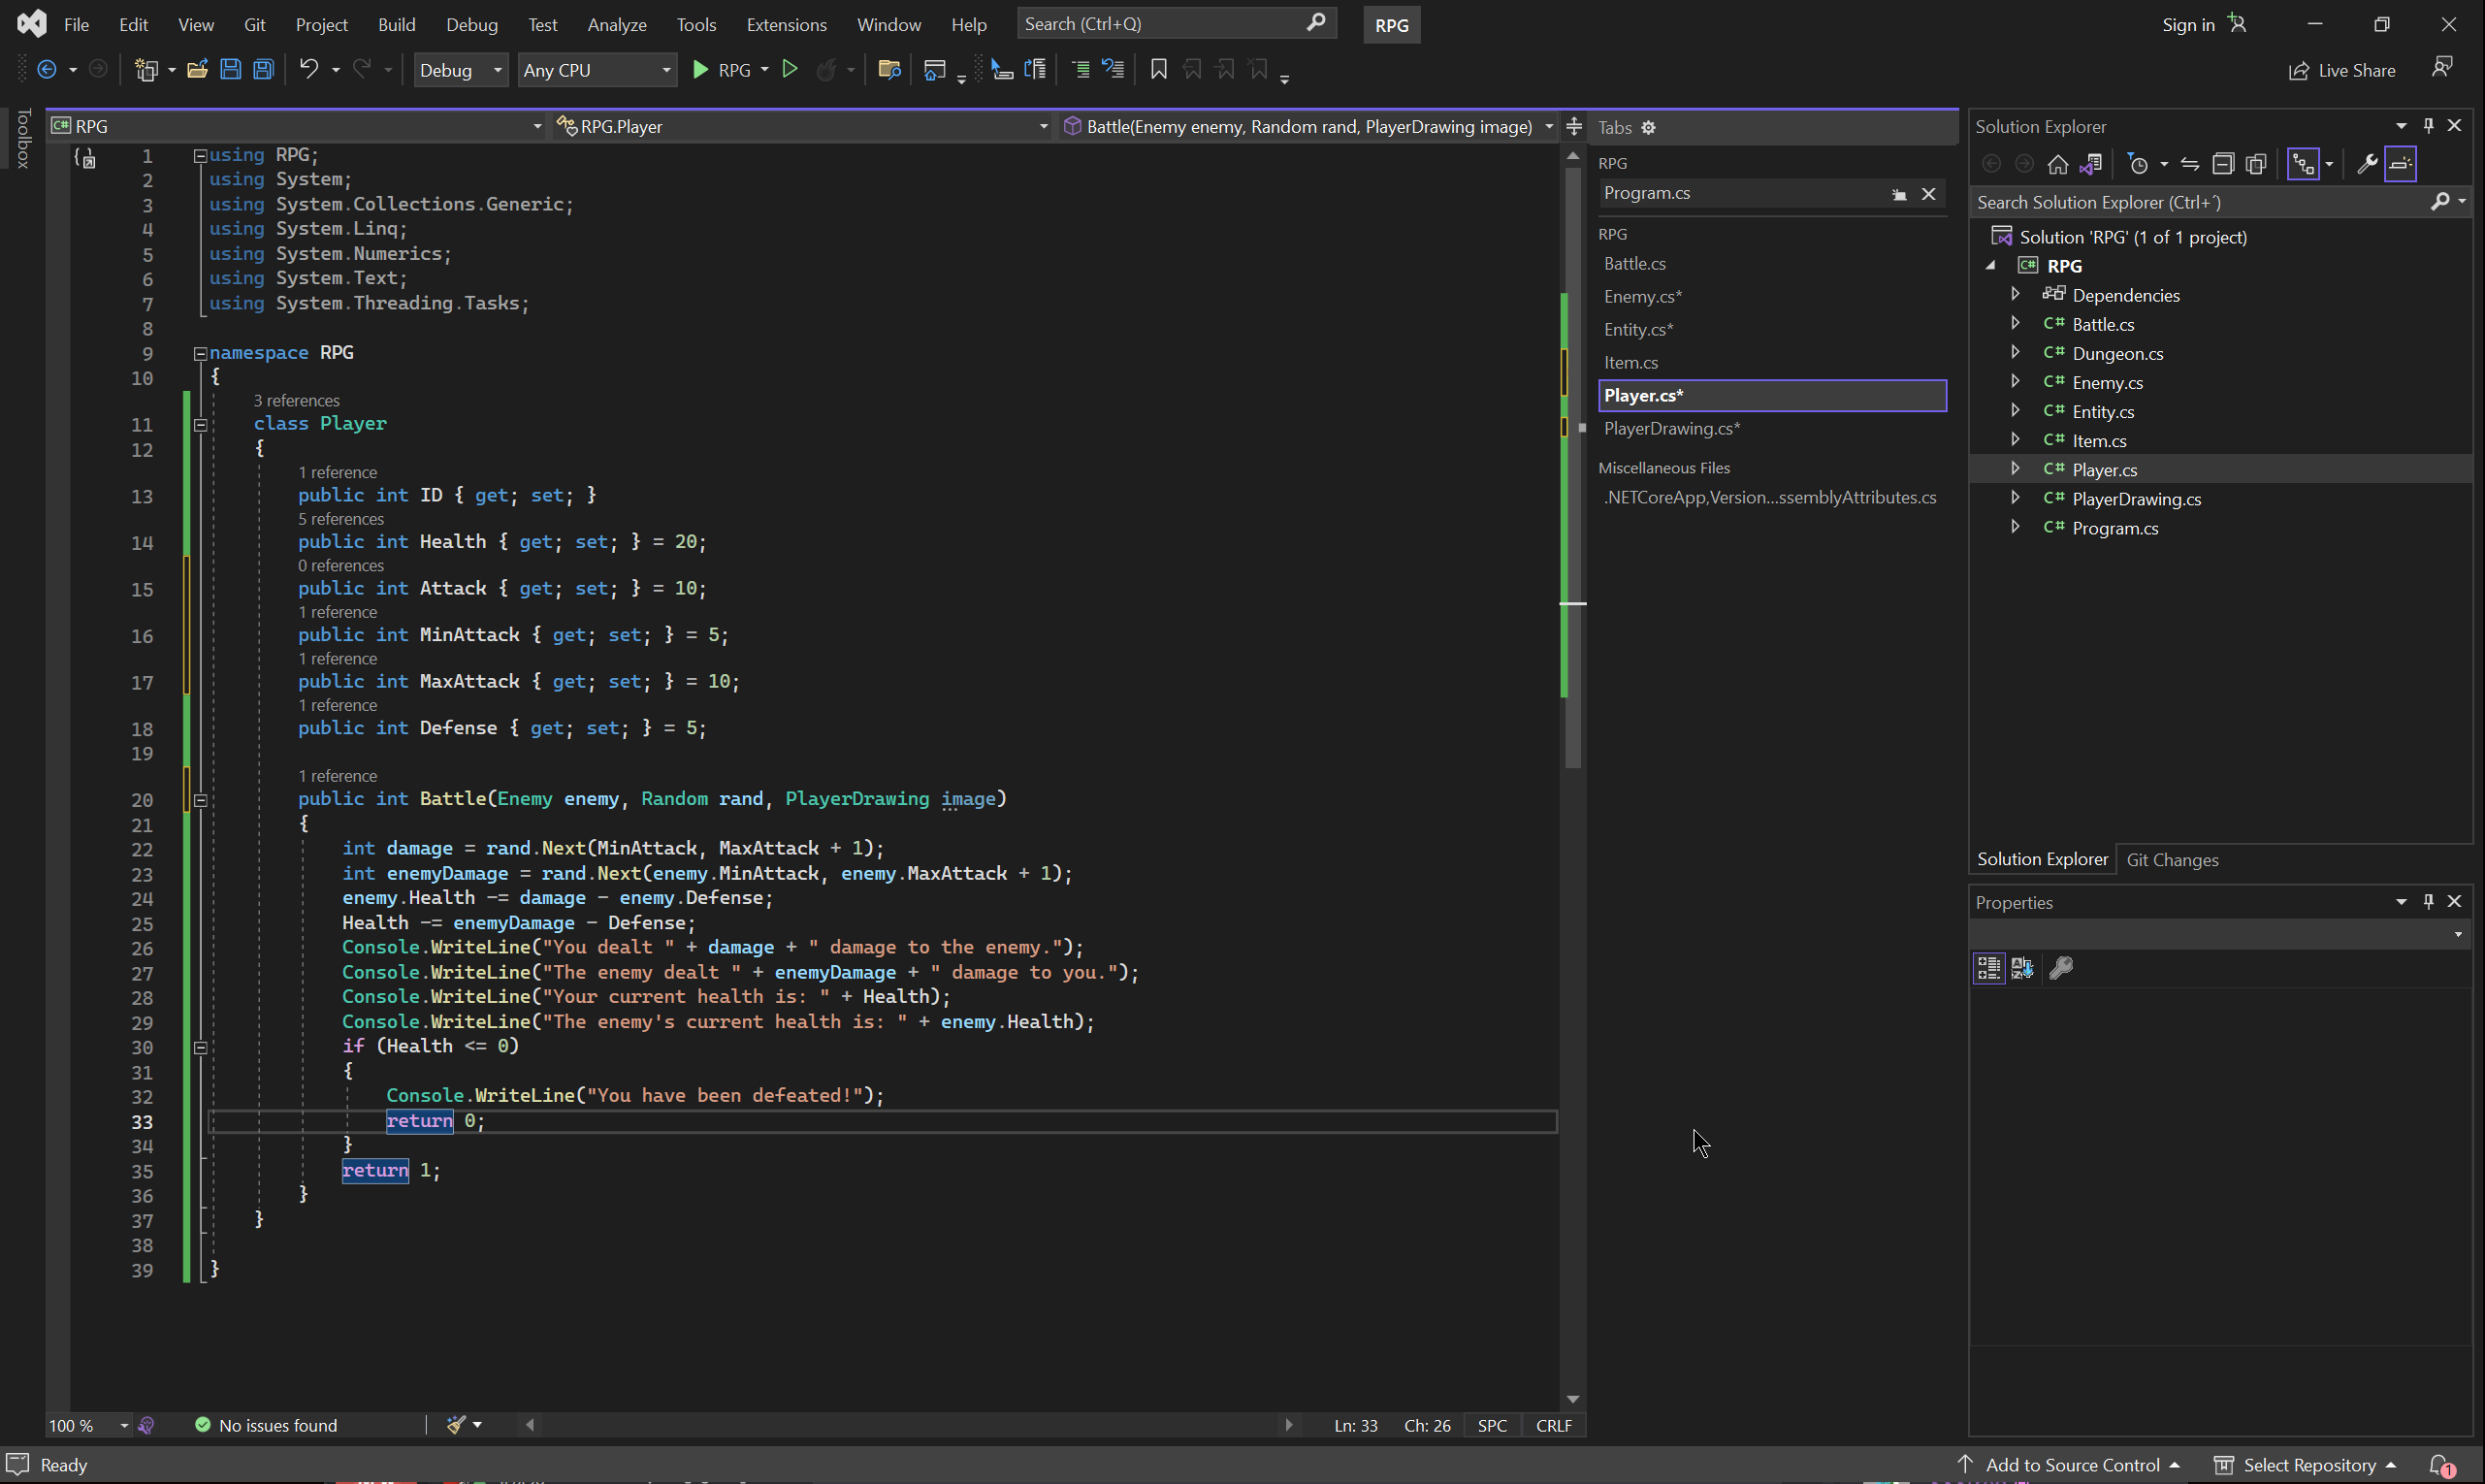
Task: Click the Toggle Bookmark icon
Action: (1159, 70)
